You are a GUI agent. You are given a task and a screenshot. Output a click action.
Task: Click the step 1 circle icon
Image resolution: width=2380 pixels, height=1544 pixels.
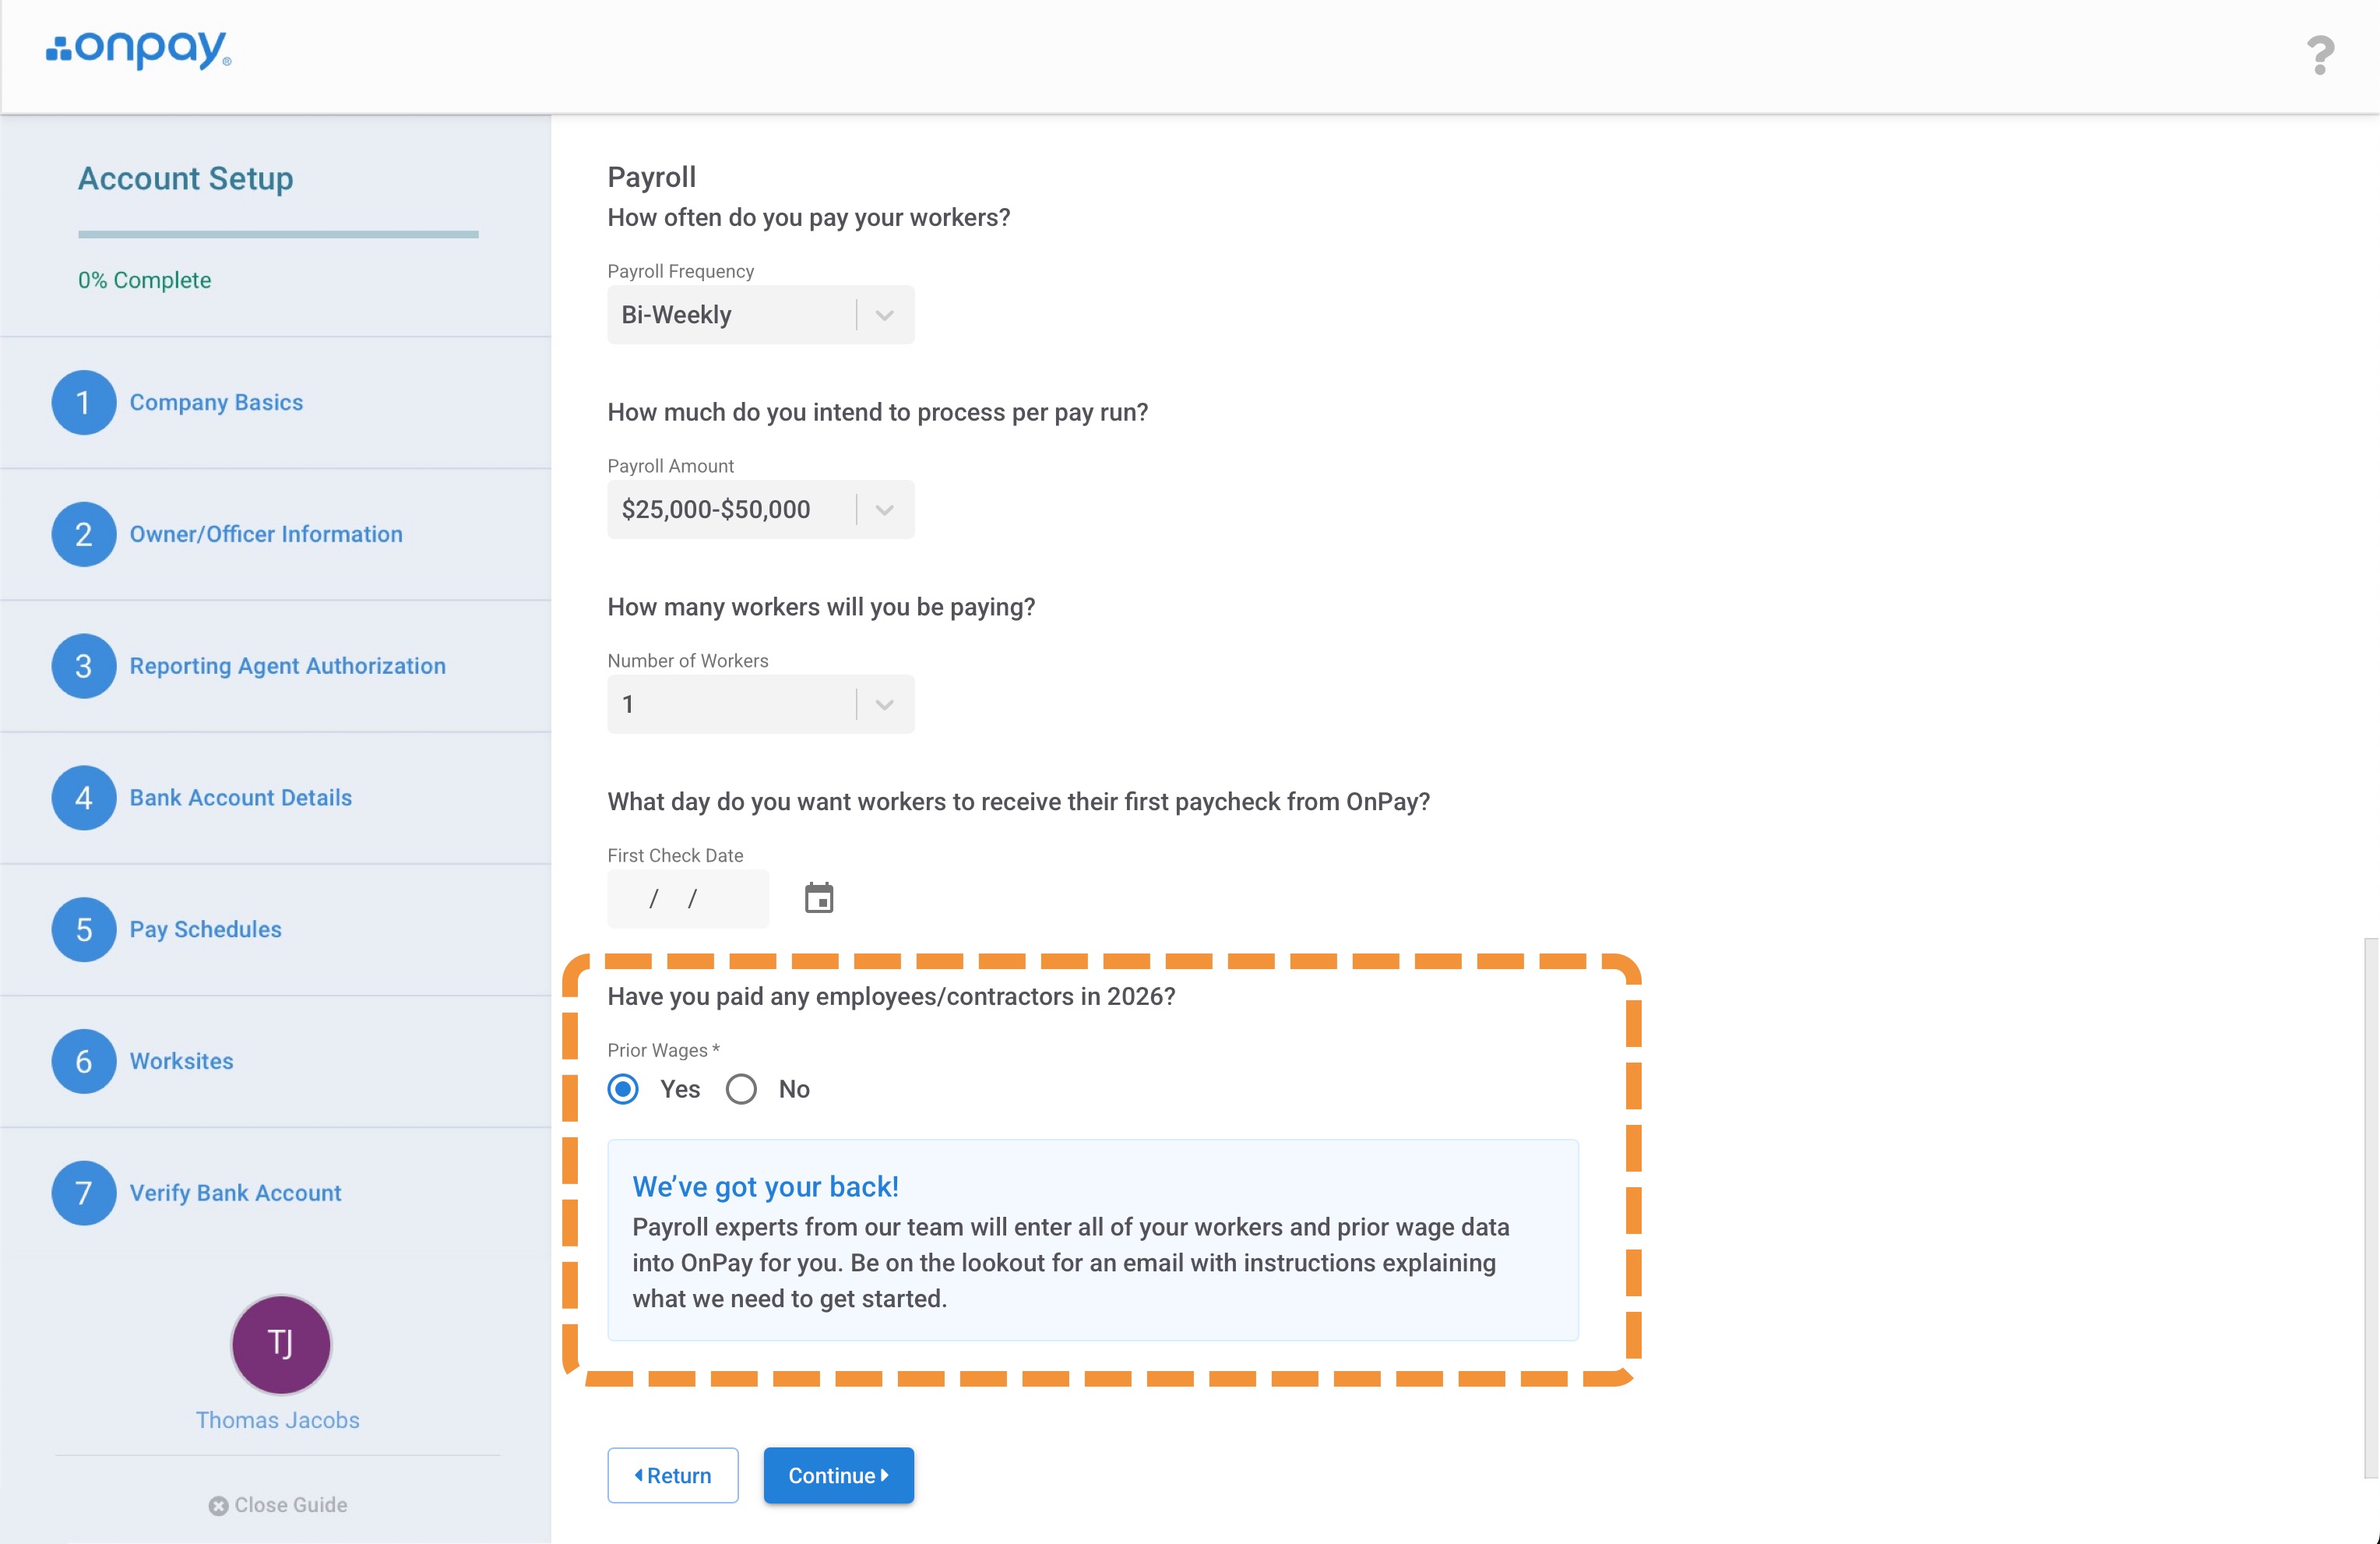click(84, 403)
